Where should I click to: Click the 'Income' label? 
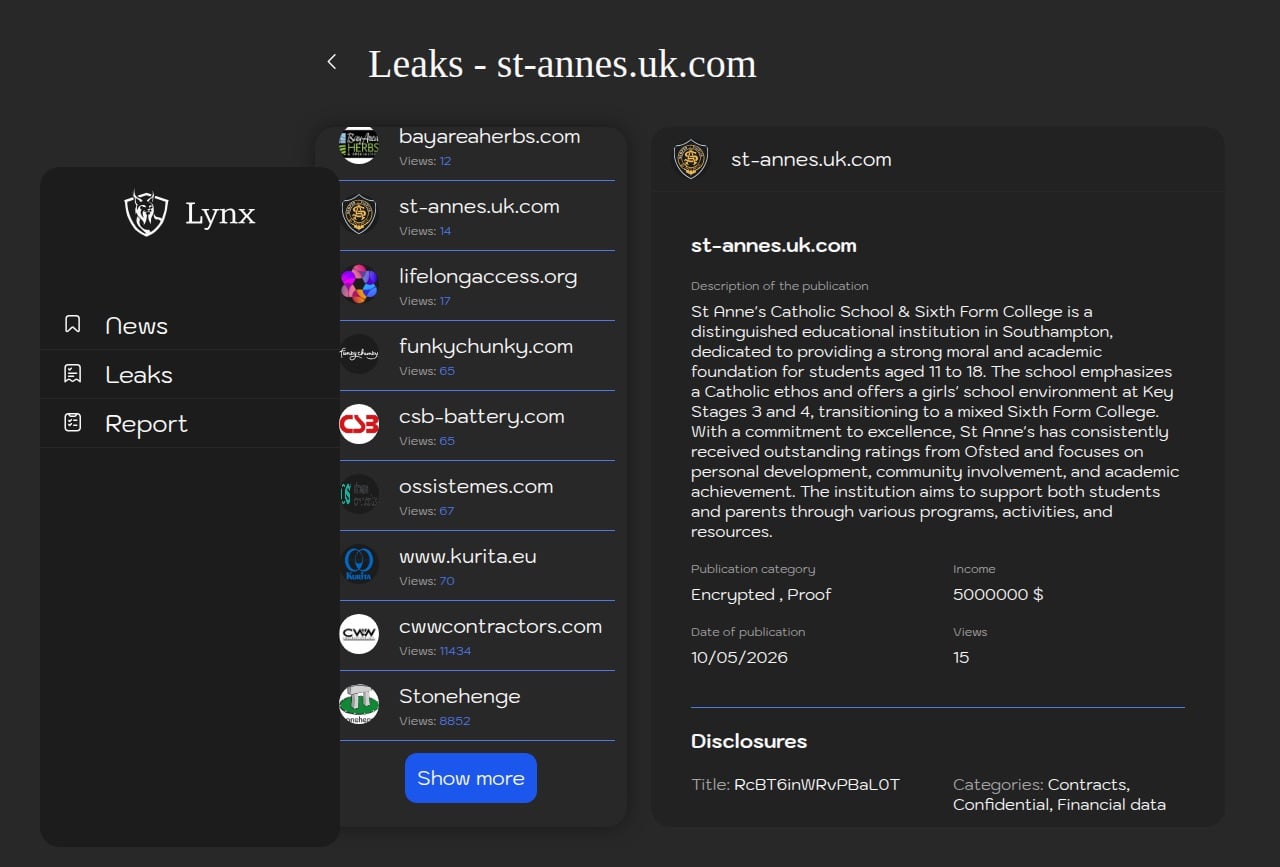pyautogui.click(x=974, y=568)
